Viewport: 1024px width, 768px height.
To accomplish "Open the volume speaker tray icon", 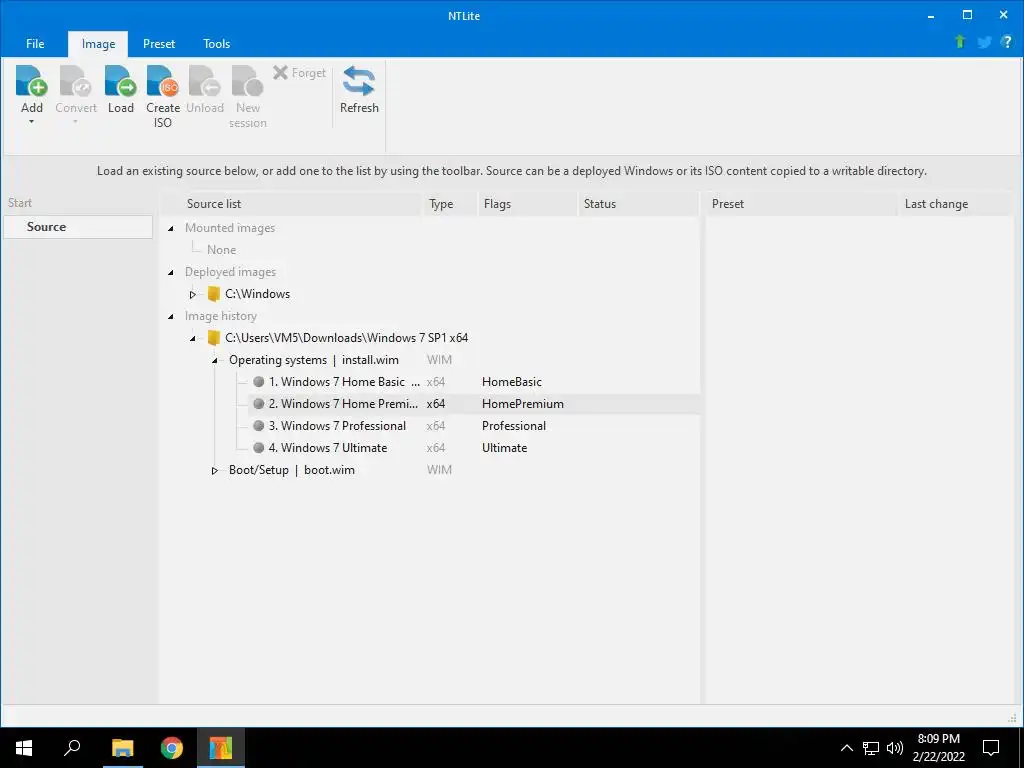I will click(895, 748).
